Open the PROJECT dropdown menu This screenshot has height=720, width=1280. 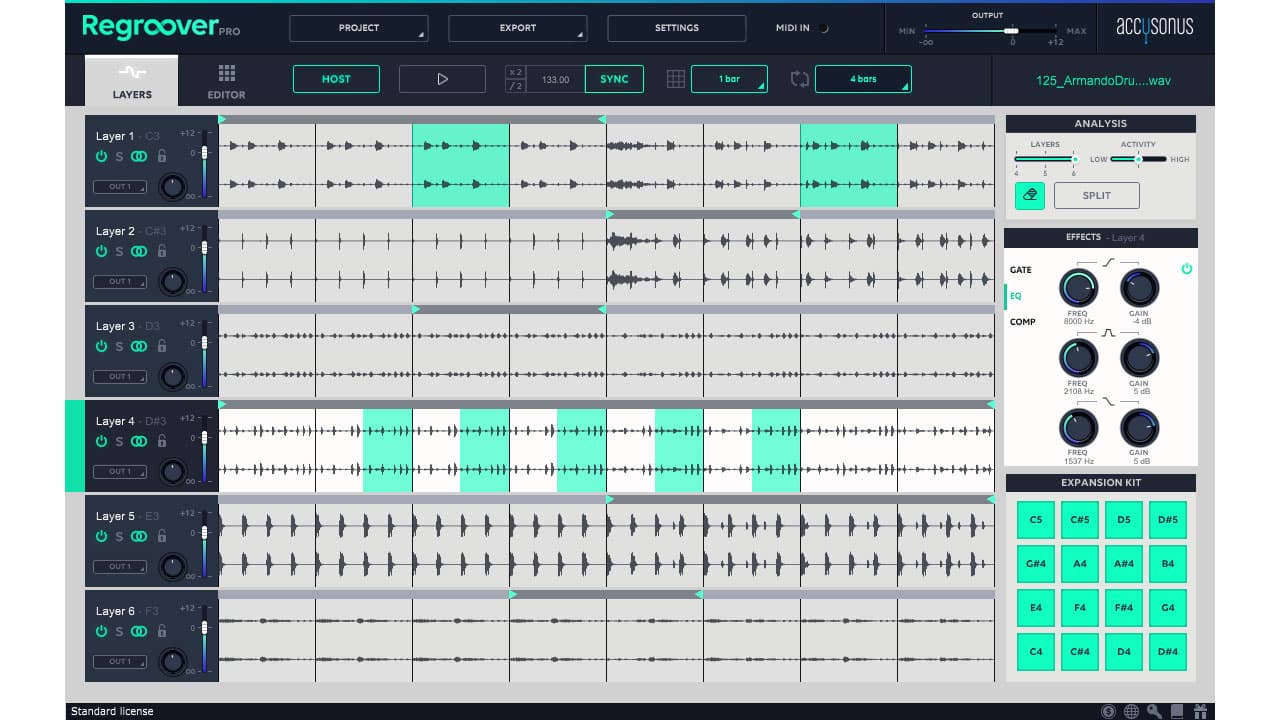coord(358,28)
